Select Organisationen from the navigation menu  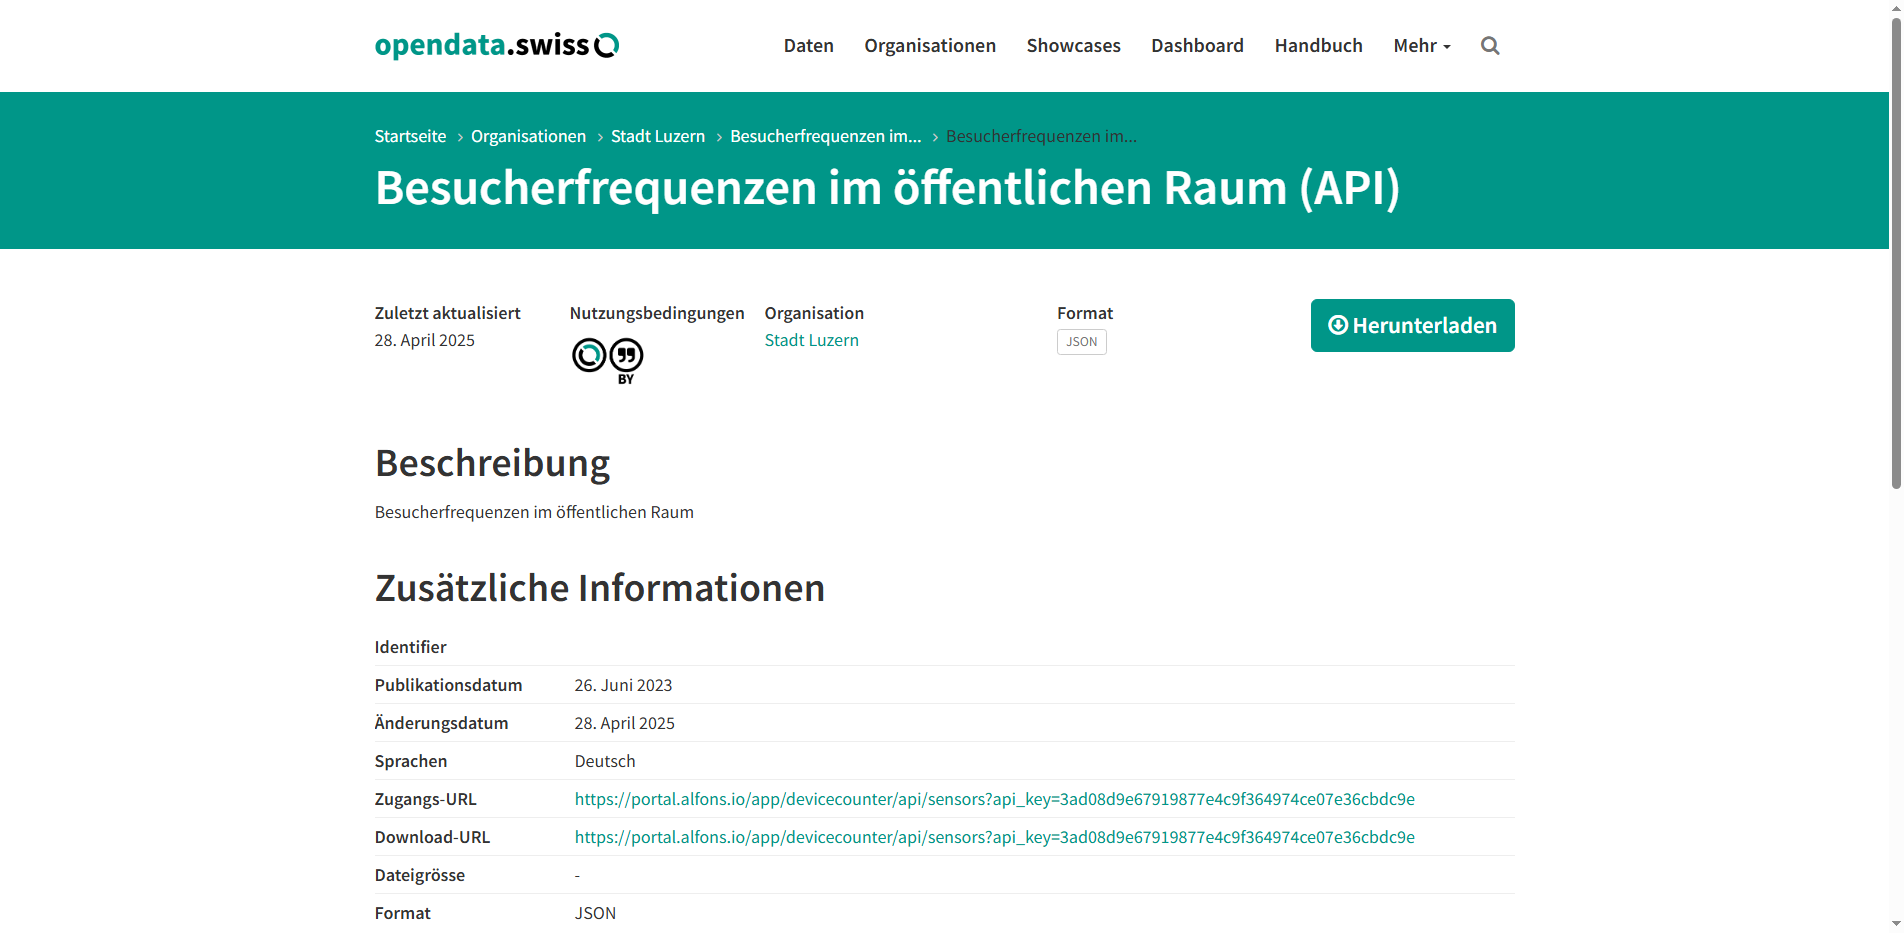click(x=929, y=46)
